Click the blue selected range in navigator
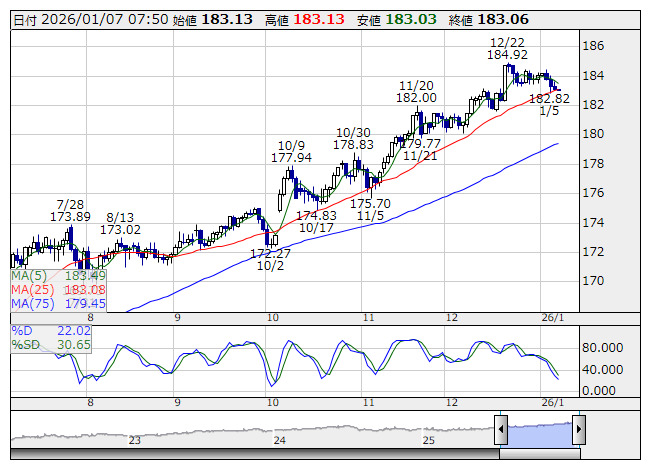653x470 pixels. pos(539,430)
